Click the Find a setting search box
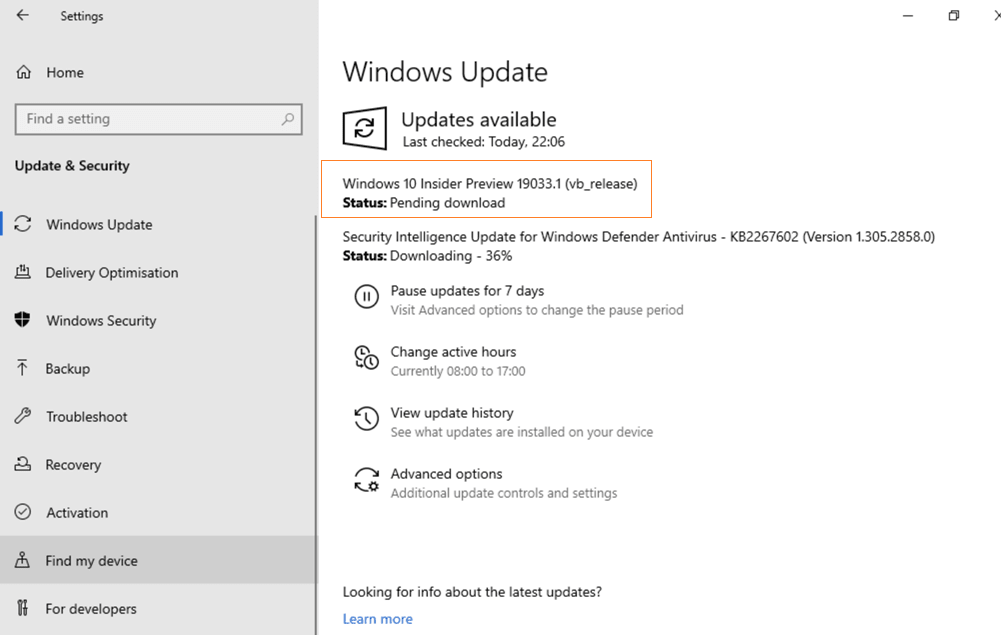The width and height of the screenshot is (1001, 635). click(x=158, y=119)
